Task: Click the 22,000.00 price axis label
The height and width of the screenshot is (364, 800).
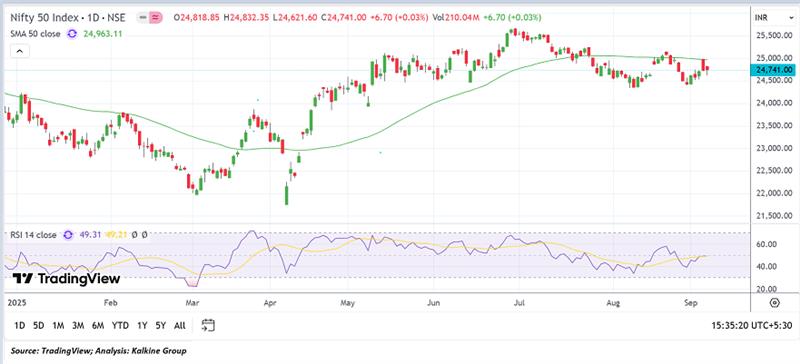Action: pos(774,193)
